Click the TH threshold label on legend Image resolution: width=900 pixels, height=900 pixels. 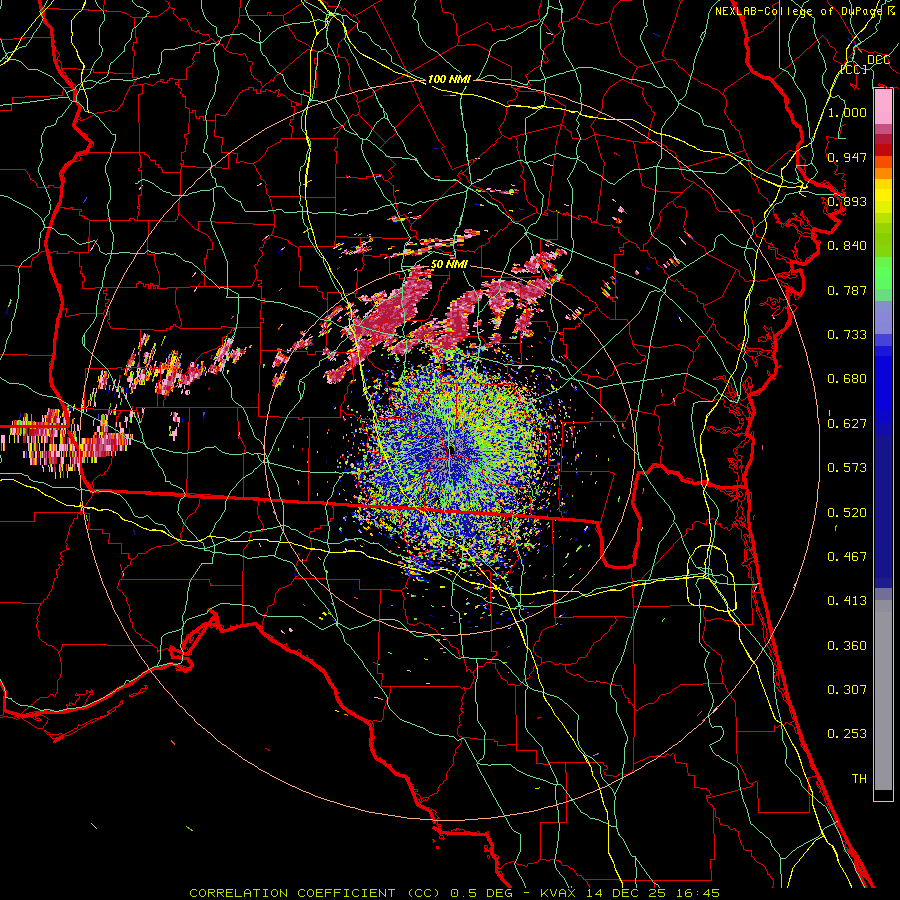(x=859, y=779)
